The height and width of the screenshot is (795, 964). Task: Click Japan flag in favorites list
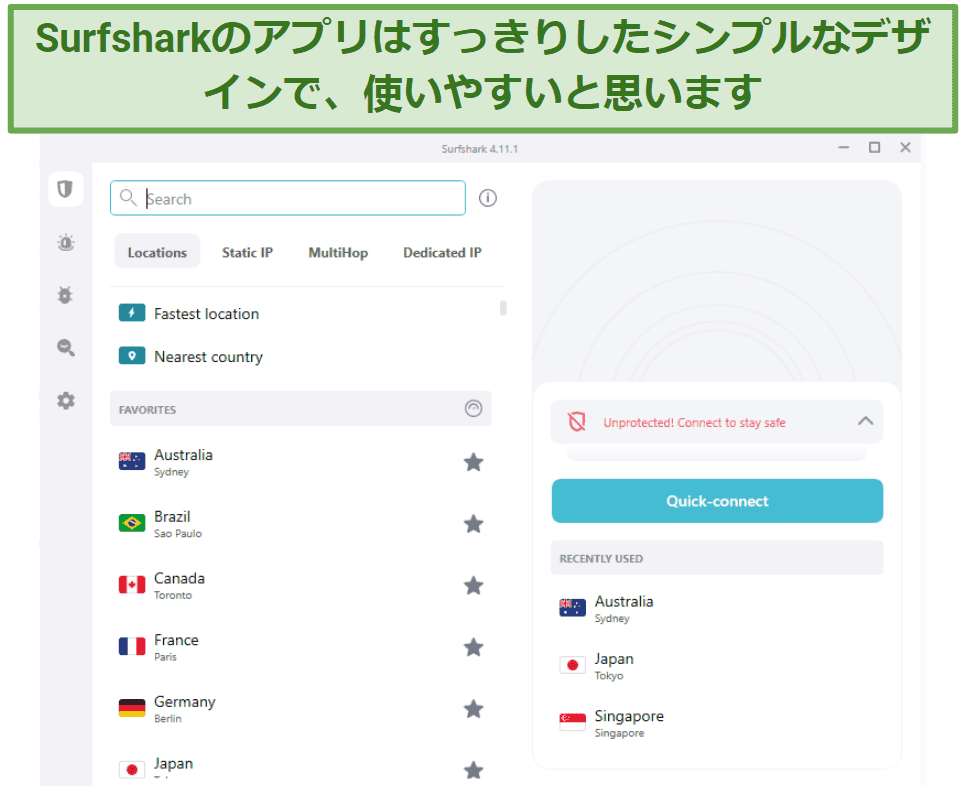(132, 769)
